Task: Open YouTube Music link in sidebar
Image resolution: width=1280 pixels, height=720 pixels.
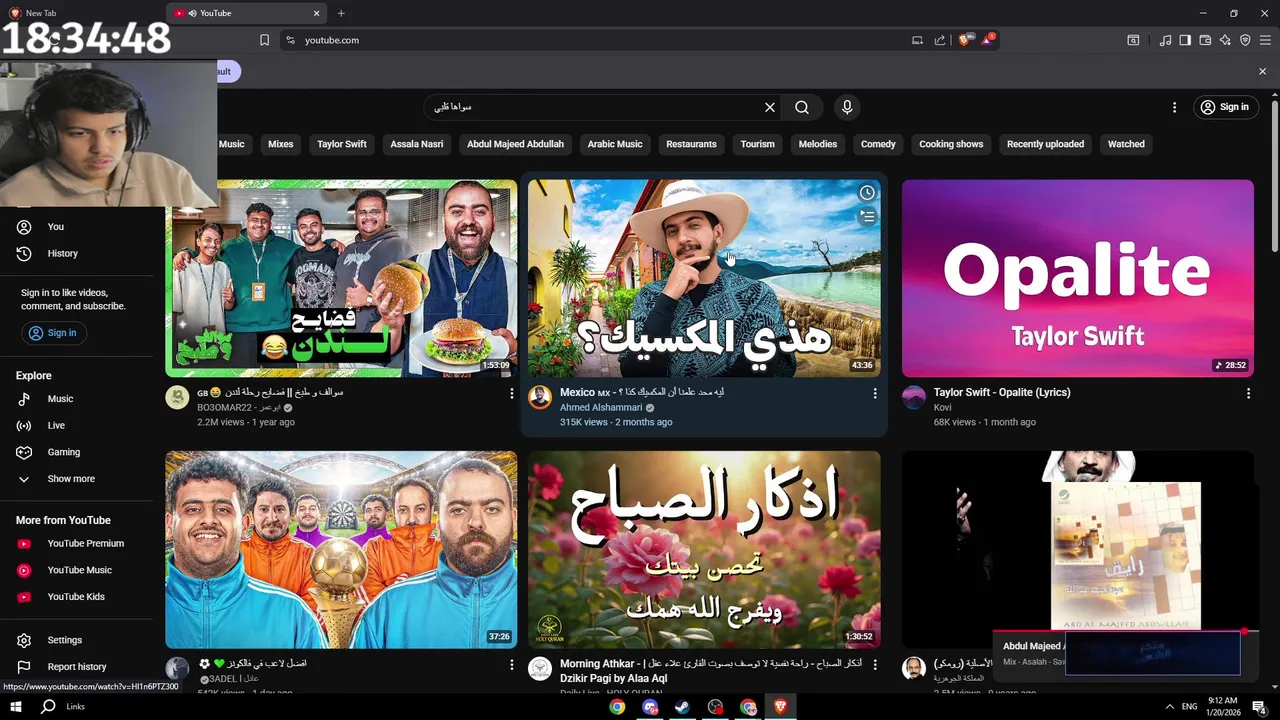Action: [x=79, y=570]
